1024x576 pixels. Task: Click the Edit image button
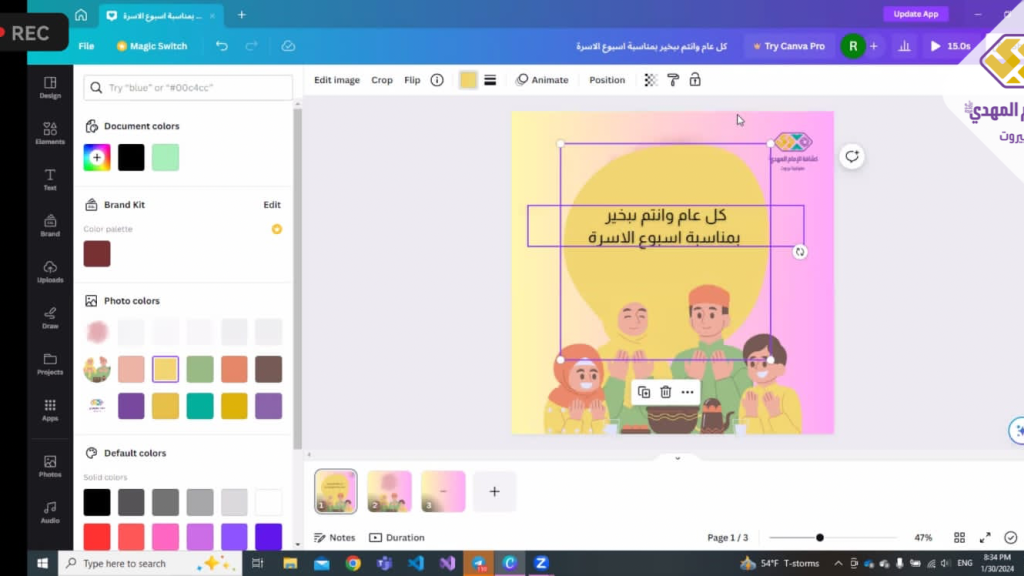pos(337,80)
